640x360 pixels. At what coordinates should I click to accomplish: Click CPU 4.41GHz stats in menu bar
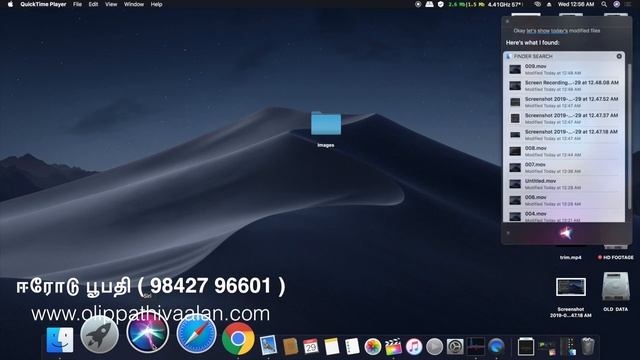coord(505,4)
